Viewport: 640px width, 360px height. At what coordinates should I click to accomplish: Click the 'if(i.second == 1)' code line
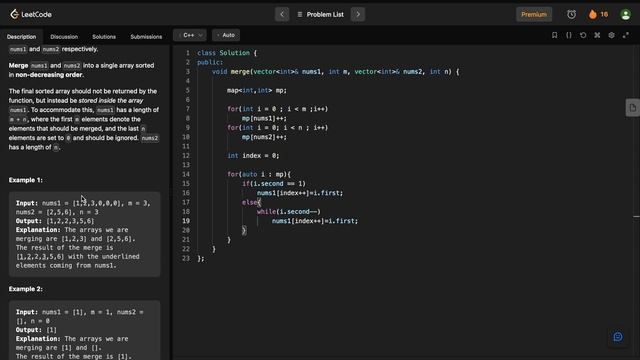274,184
